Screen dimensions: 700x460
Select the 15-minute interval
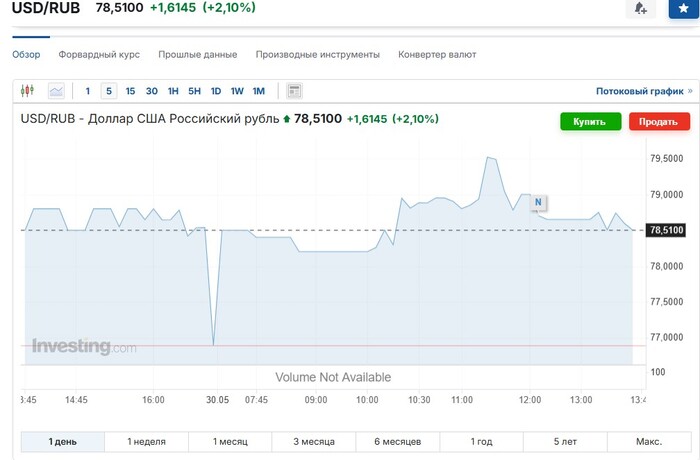coord(130,91)
